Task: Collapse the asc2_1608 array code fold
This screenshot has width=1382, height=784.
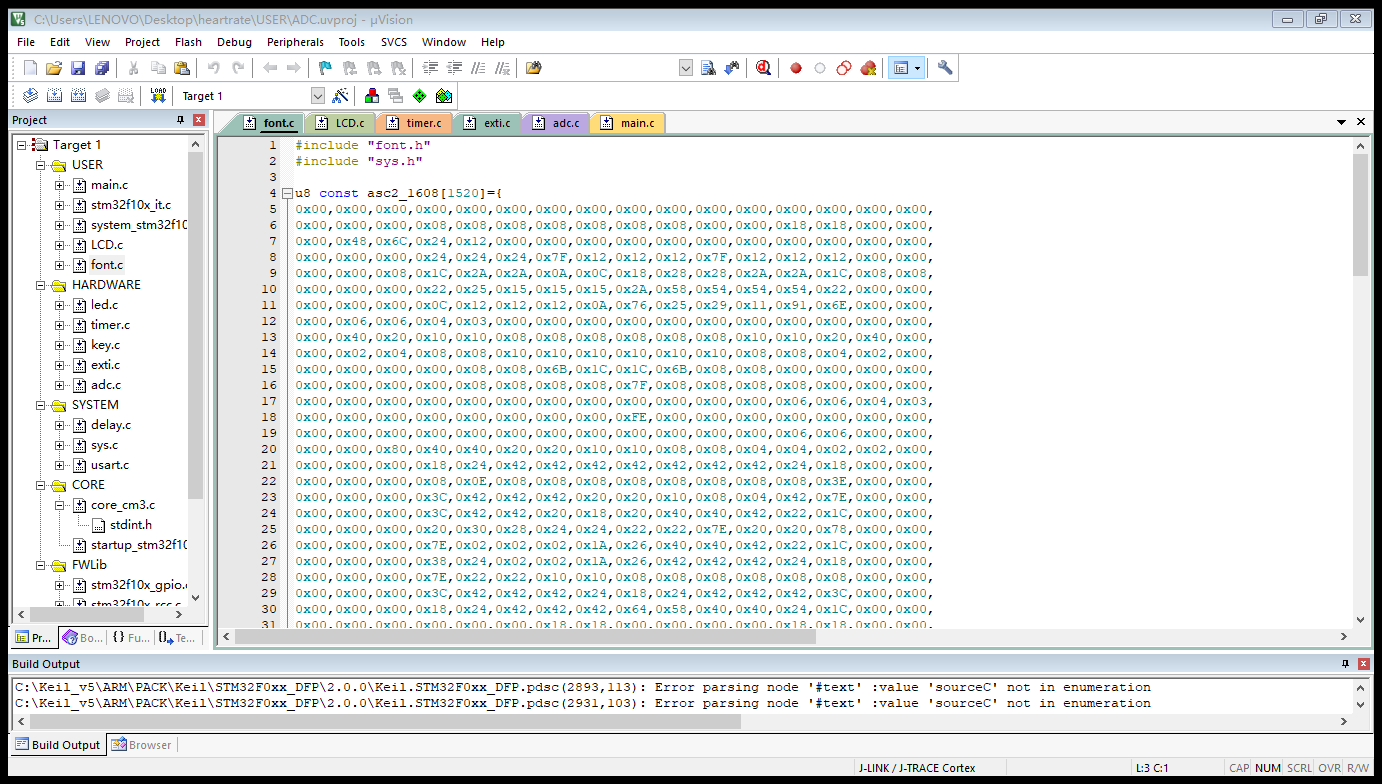Action: (x=287, y=193)
